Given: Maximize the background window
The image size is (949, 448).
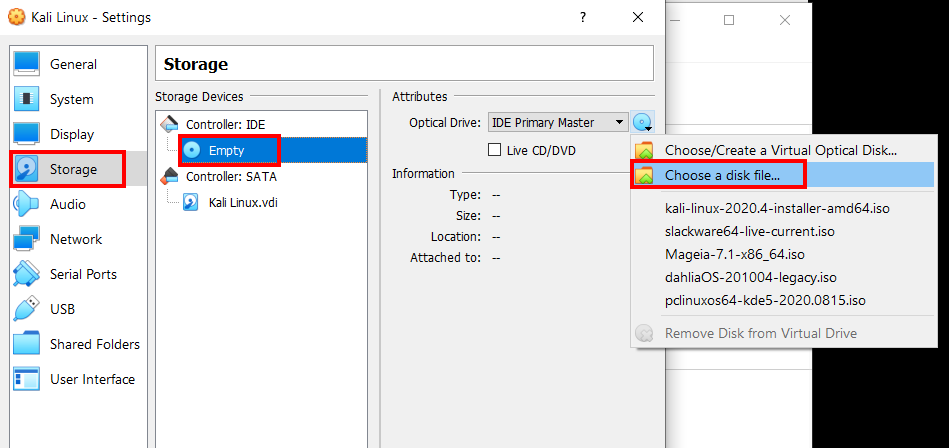Looking at the screenshot, I should click(729, 20).
